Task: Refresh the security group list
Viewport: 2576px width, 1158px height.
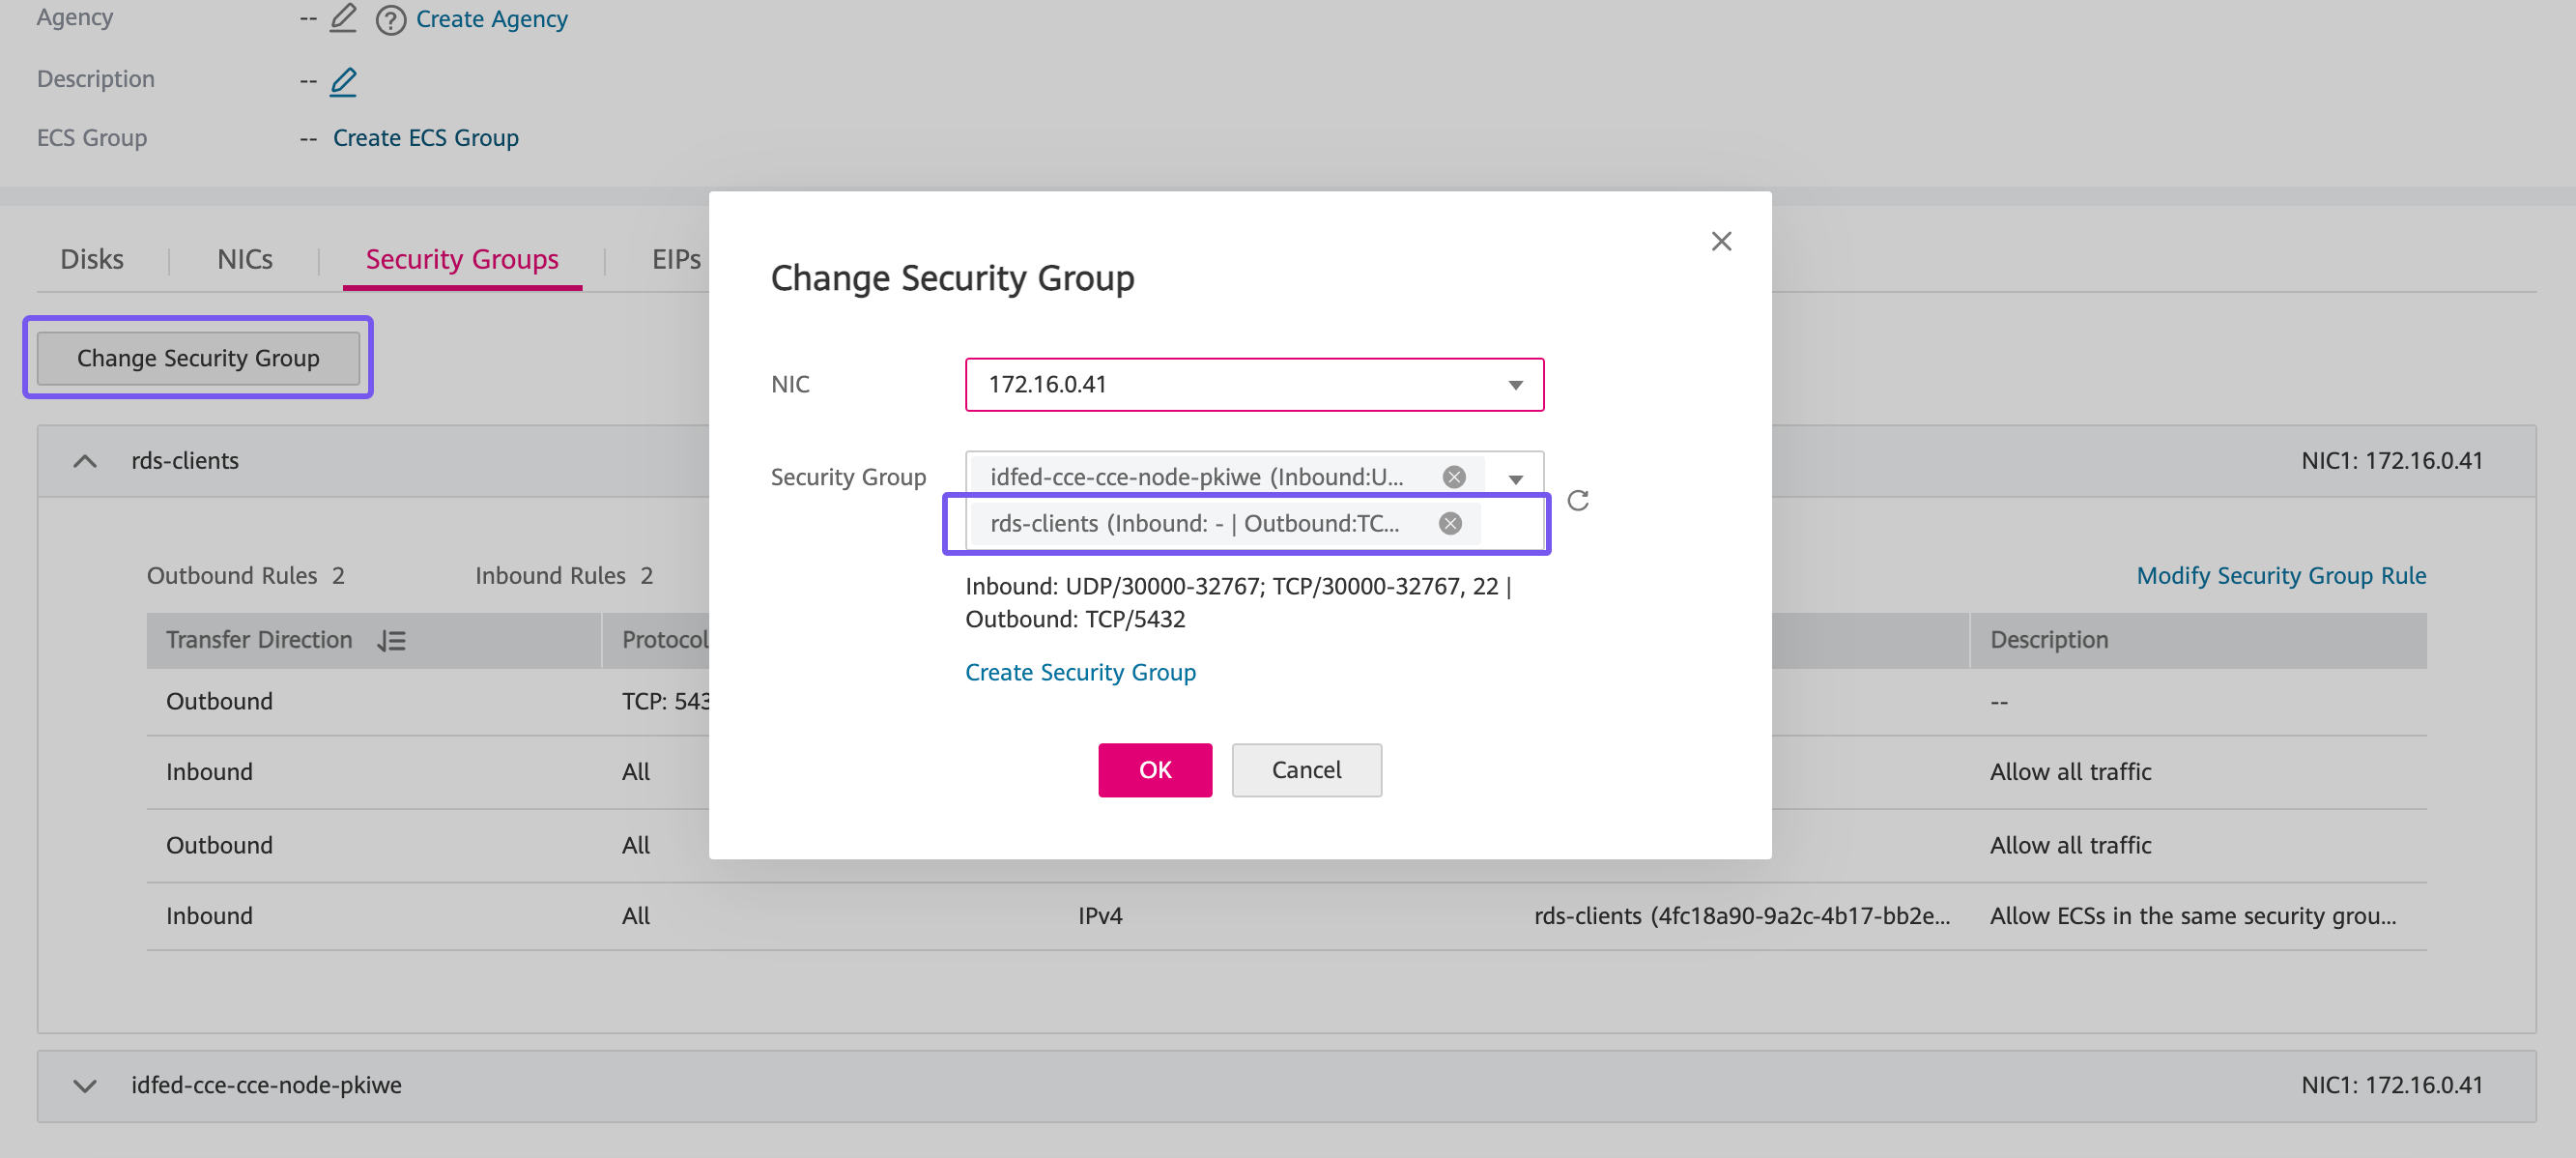Action: (x=1578, y=500)
